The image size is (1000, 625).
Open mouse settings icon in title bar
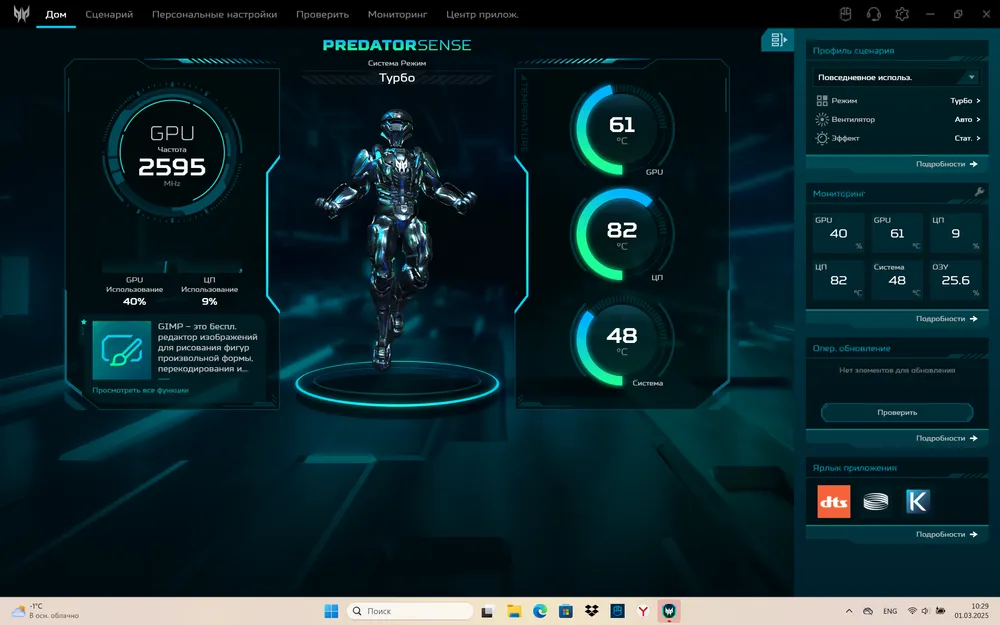845,14
